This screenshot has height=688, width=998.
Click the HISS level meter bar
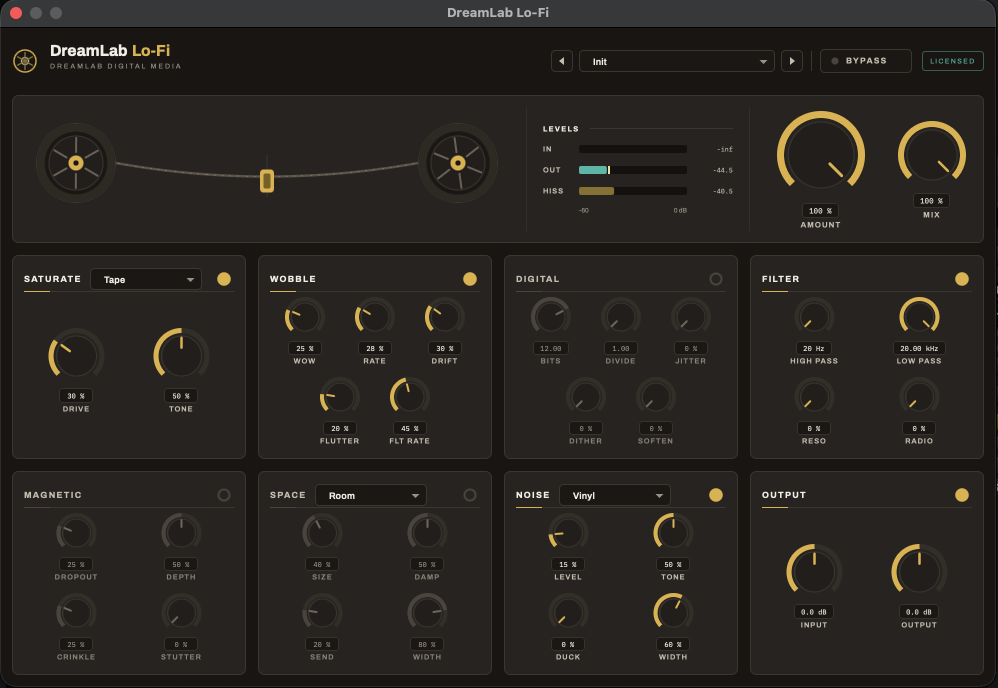pyautogui.click(x=633, y=191)
